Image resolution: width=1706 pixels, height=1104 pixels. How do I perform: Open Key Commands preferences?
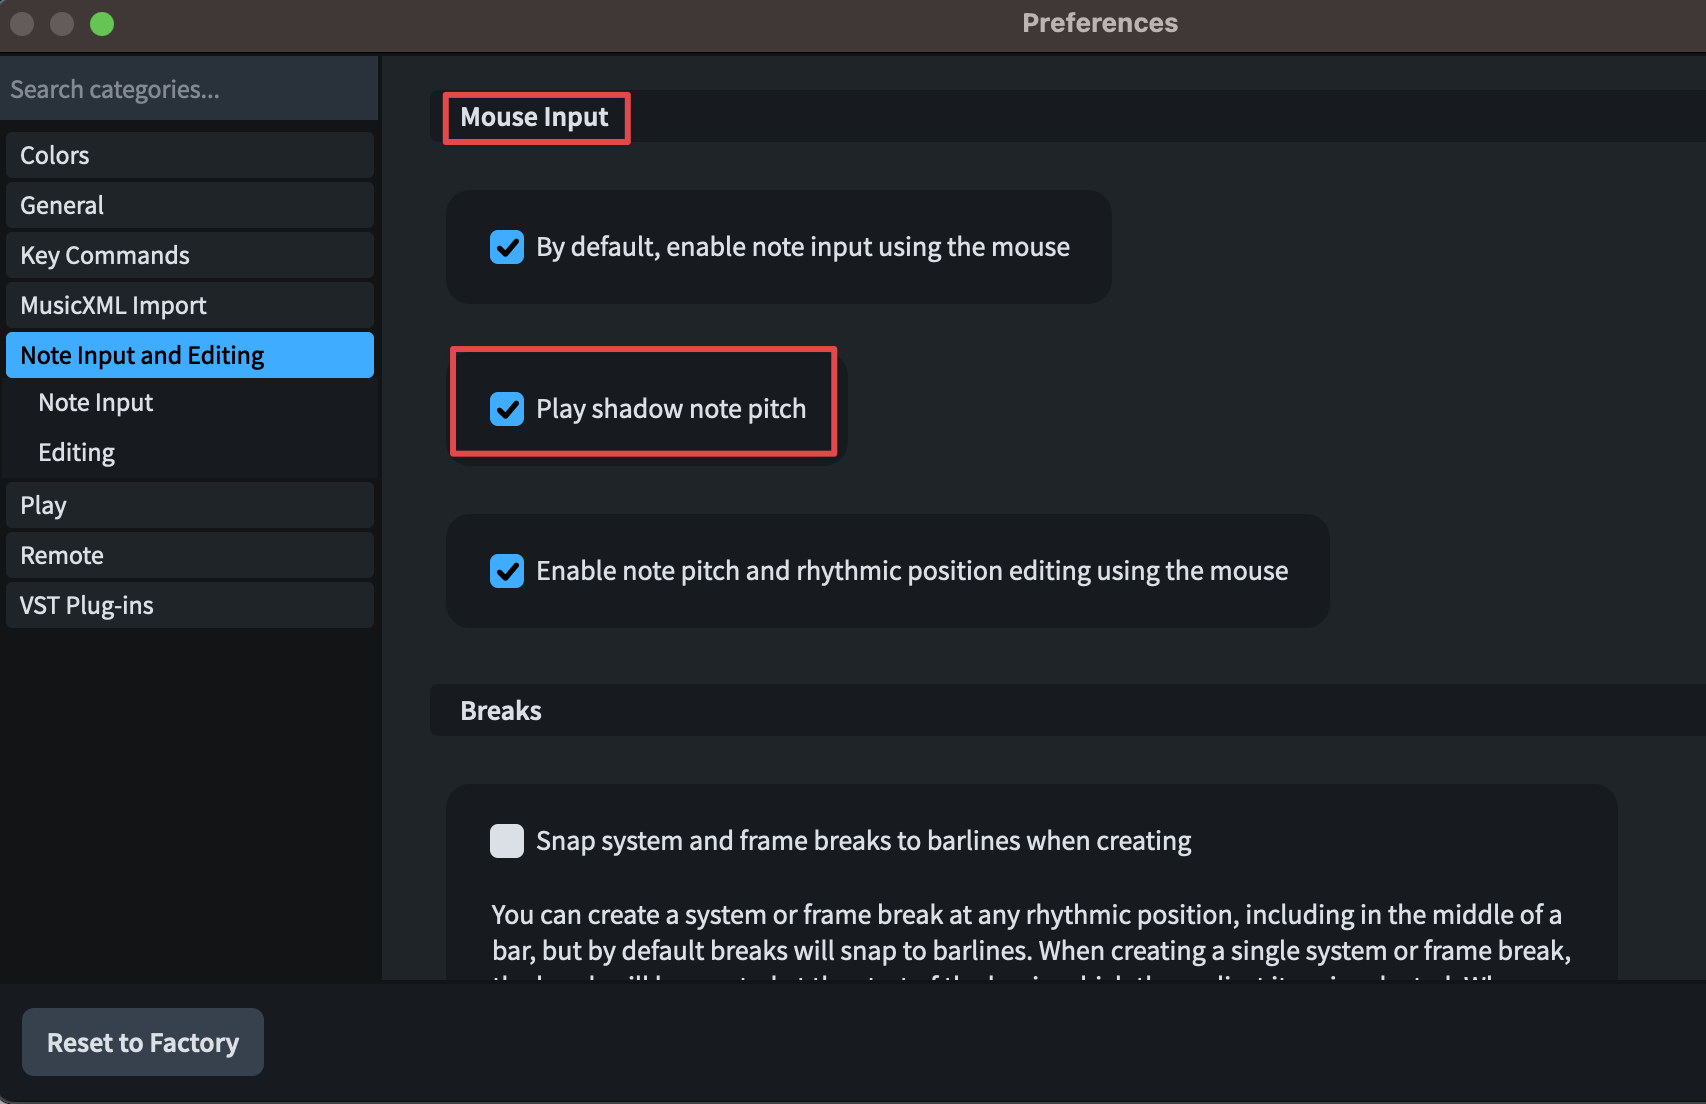[x=190, y=256]
